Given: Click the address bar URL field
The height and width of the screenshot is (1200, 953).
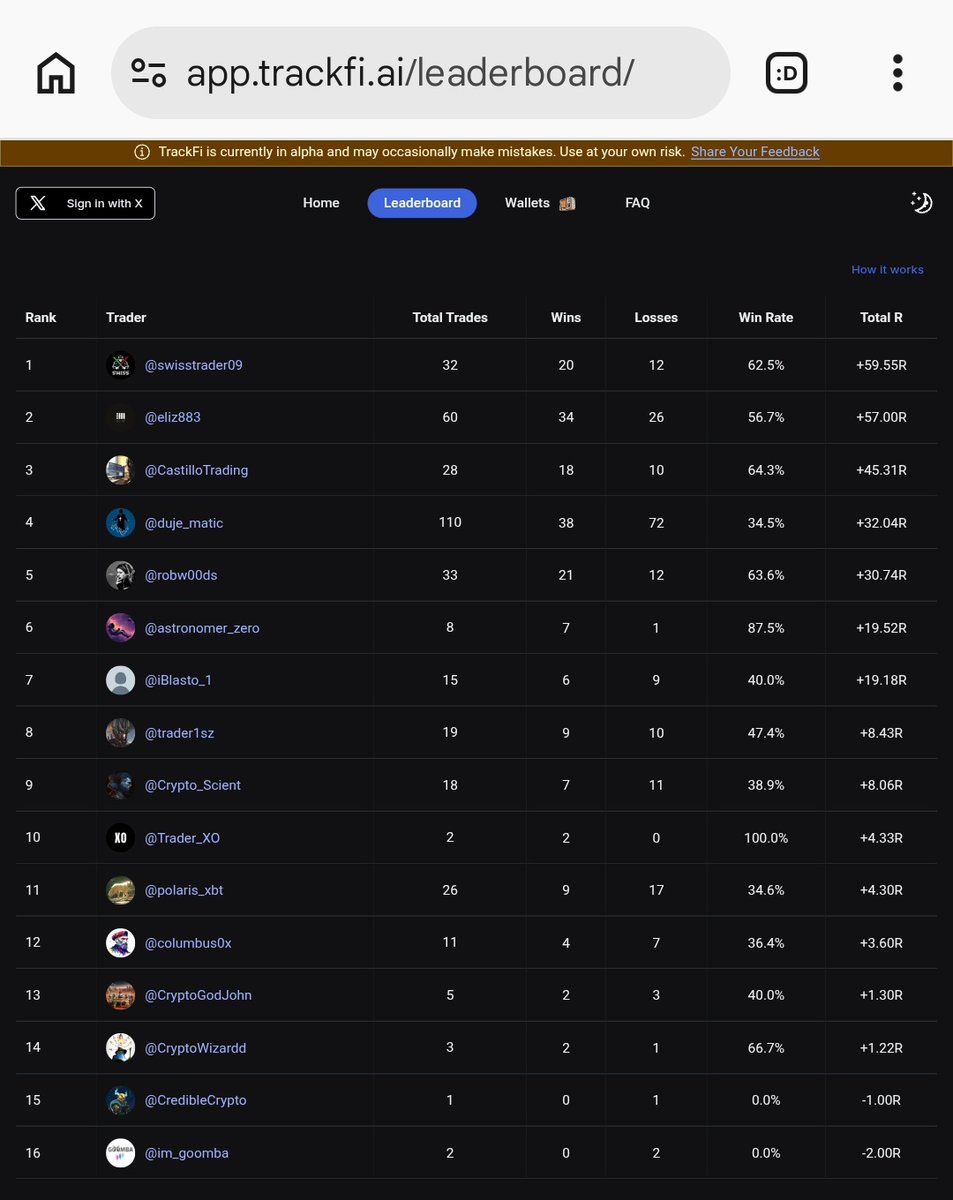Looking at the screenshot, I should point(420,73).
